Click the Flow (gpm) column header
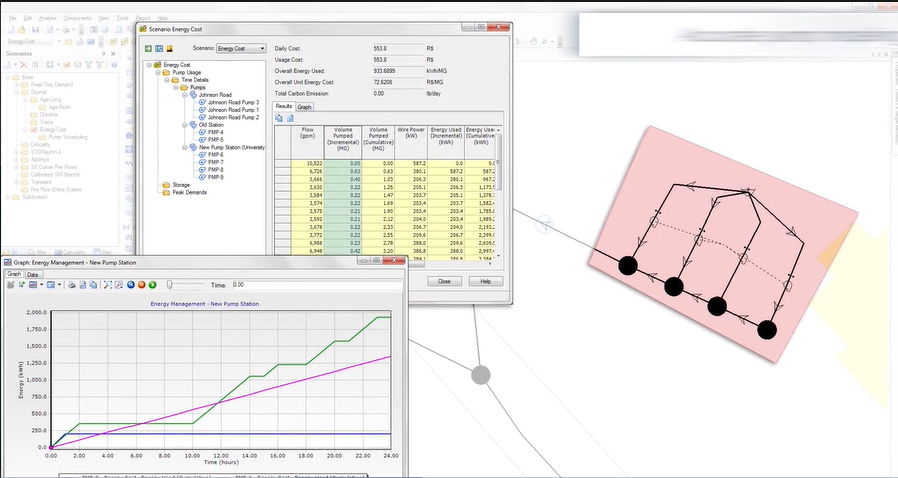 coord(308,143)
